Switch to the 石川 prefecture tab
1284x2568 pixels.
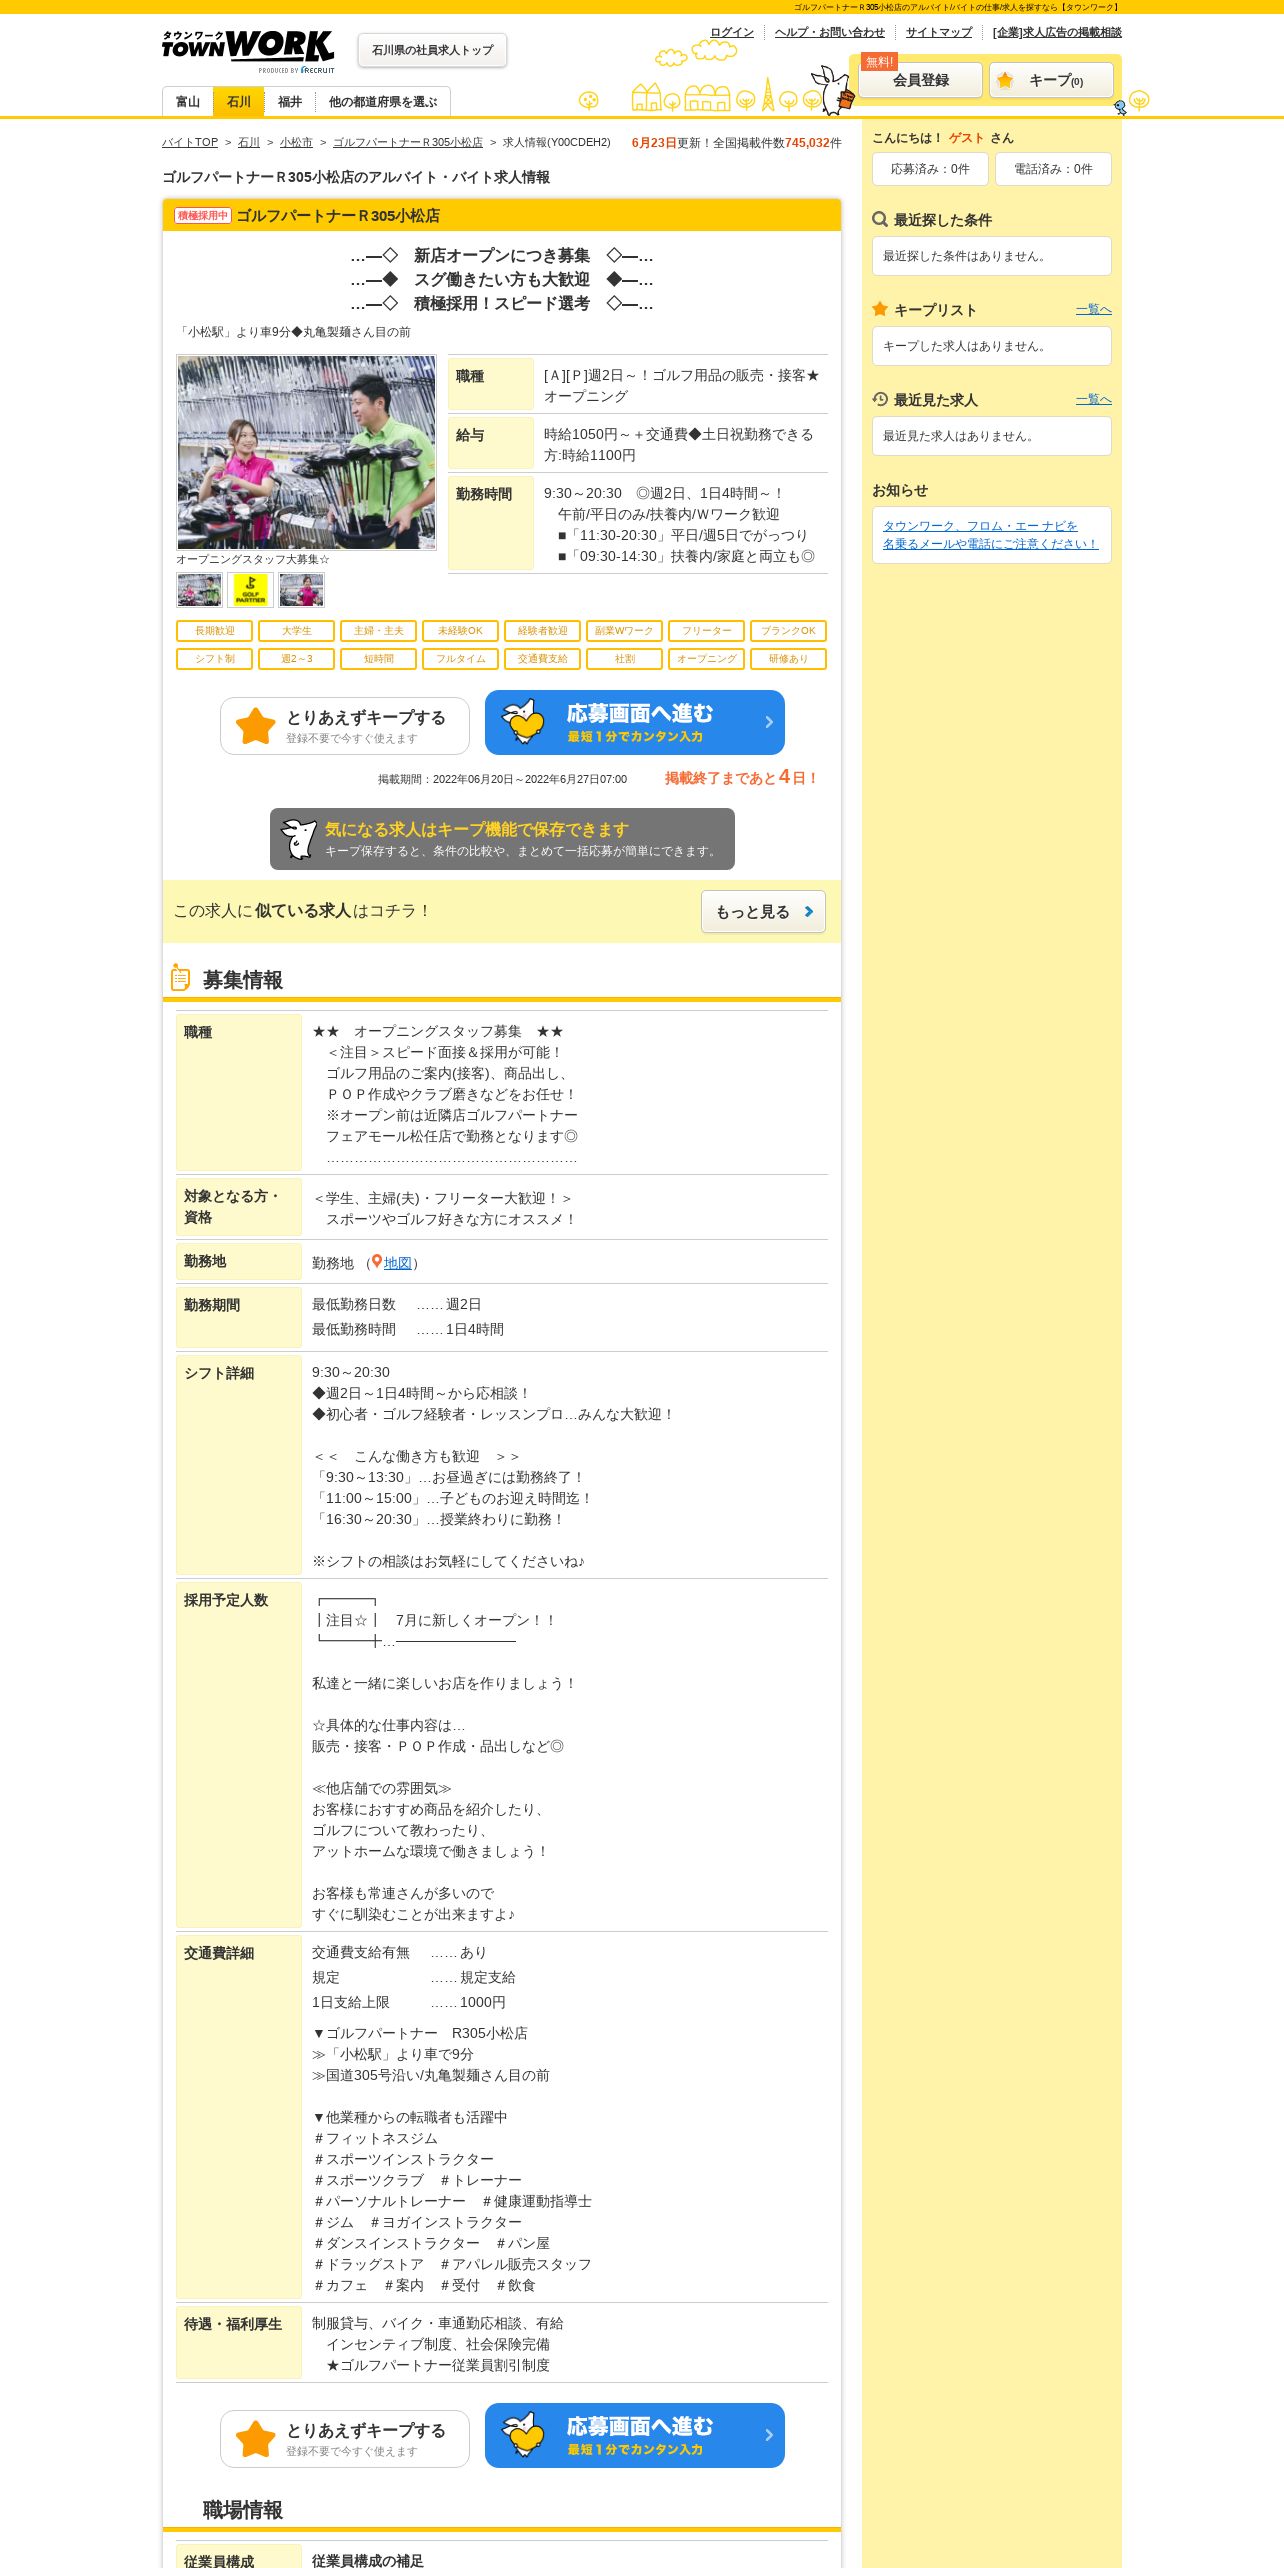pyautogui.click(x=239, y=102)
